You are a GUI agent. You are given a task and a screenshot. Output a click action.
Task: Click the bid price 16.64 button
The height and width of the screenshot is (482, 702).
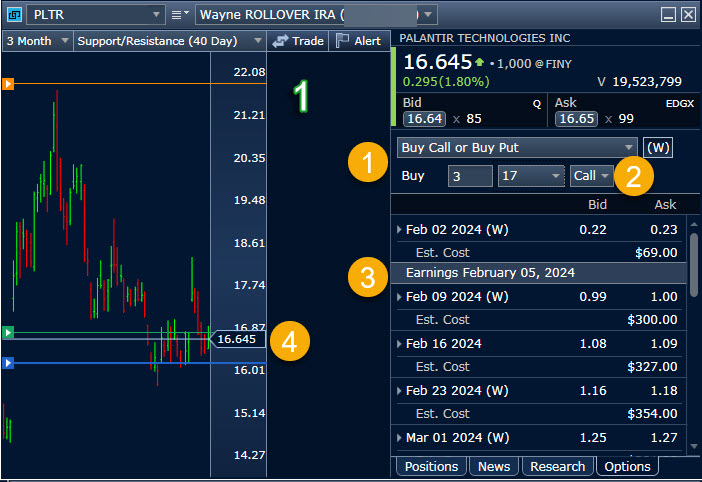pos(422,119)
